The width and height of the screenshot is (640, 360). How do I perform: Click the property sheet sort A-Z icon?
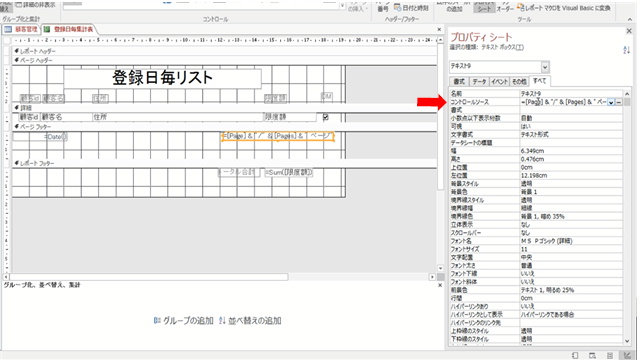point(627,50)
